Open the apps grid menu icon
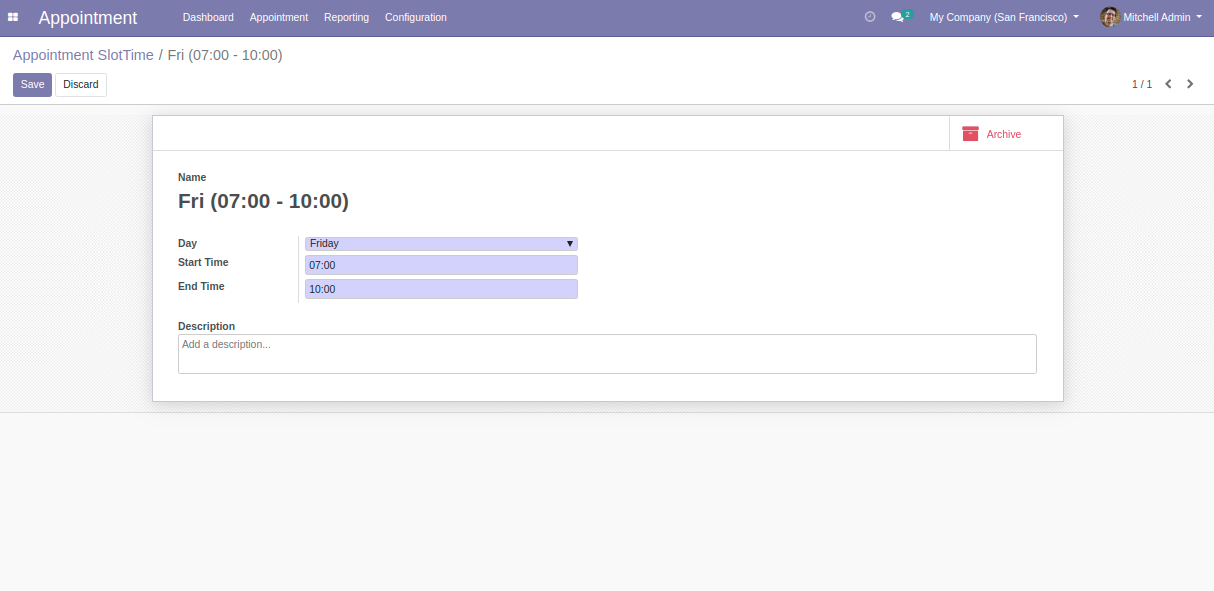Screen dimensions: 1214x591 coord(13,17)
